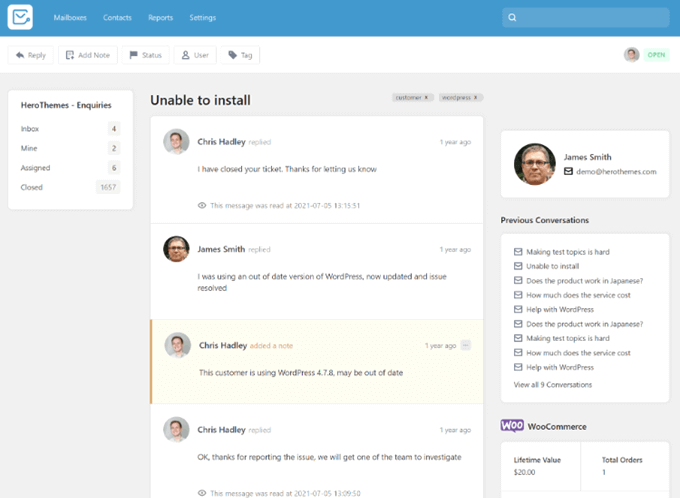Open the Status dropdown
Screen dimensions: 680x498
tap(145, 55)
